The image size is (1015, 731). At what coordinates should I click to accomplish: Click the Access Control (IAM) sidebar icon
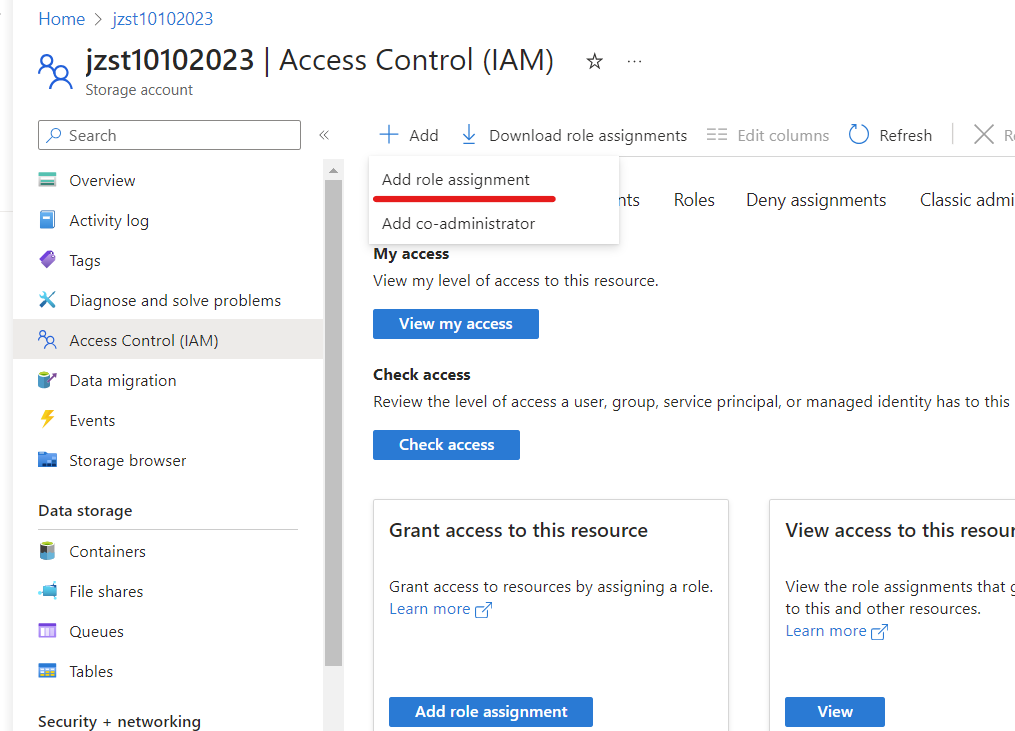(x=47, y=339)
